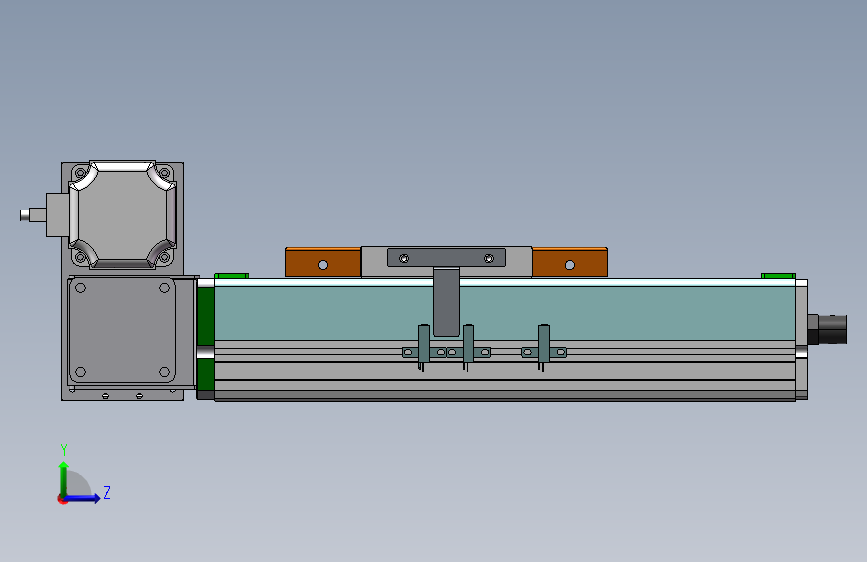Select the vertical dark sensor flag bracket
The height and width of the screenshot is (562, 867).
point(446,302)
